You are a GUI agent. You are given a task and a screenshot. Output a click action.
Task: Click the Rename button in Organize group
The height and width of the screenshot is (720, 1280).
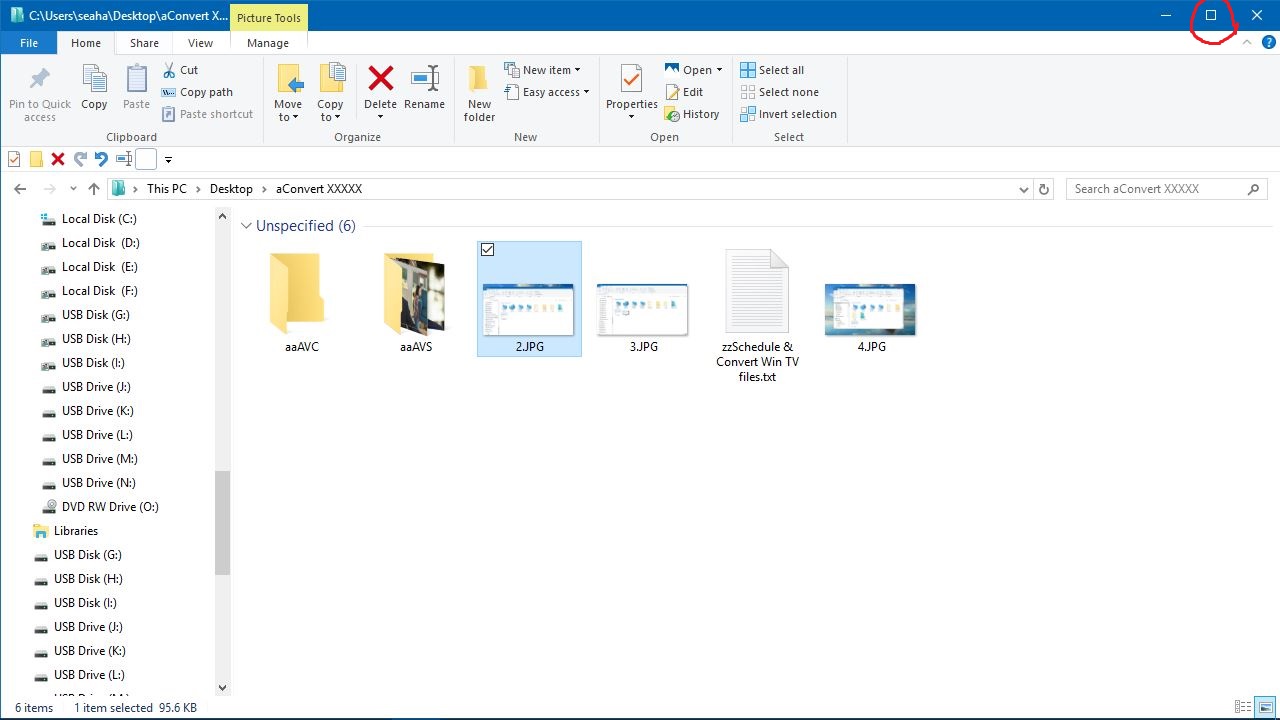[424, 87]
